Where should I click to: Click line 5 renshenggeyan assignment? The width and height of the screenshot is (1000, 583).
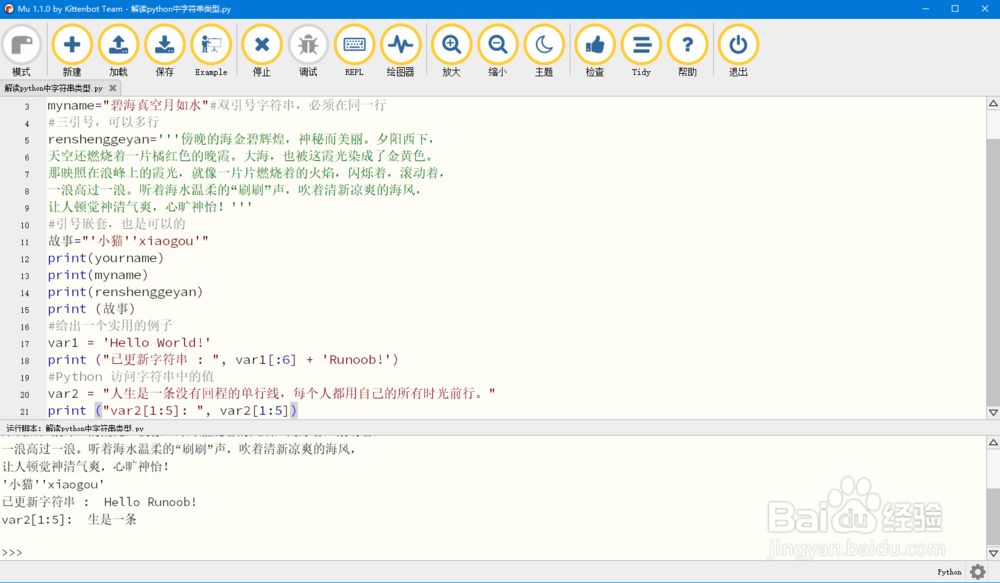[241, 138]
